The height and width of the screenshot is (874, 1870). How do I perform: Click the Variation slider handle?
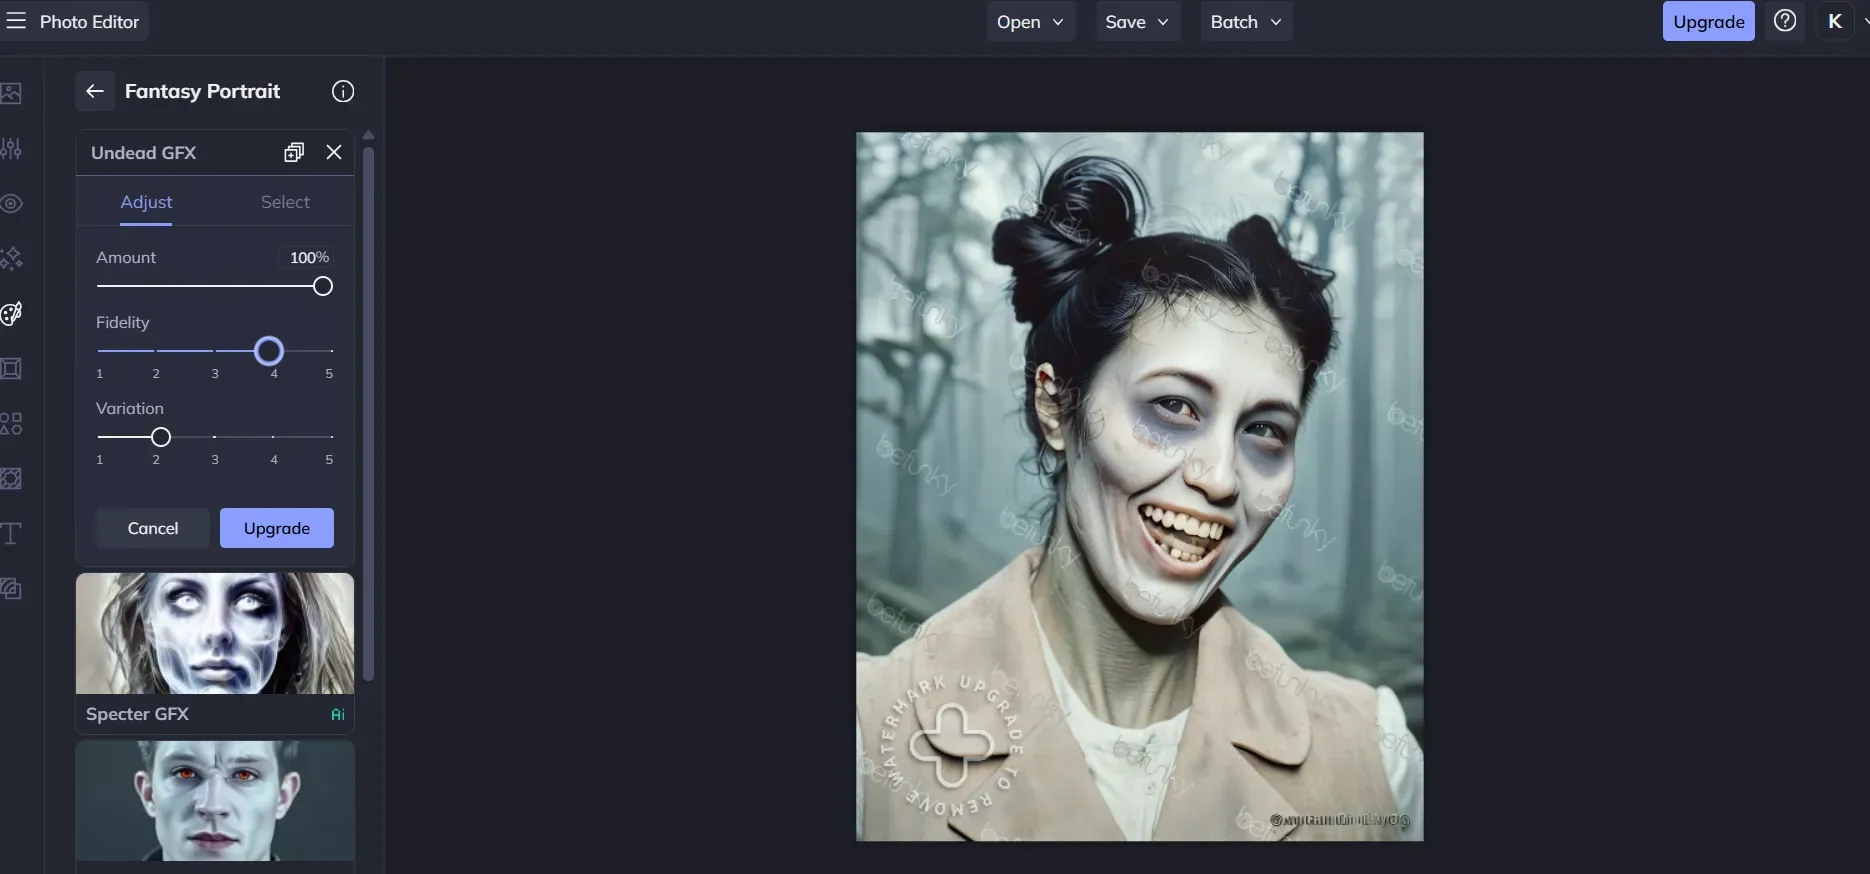click(160, 437)
